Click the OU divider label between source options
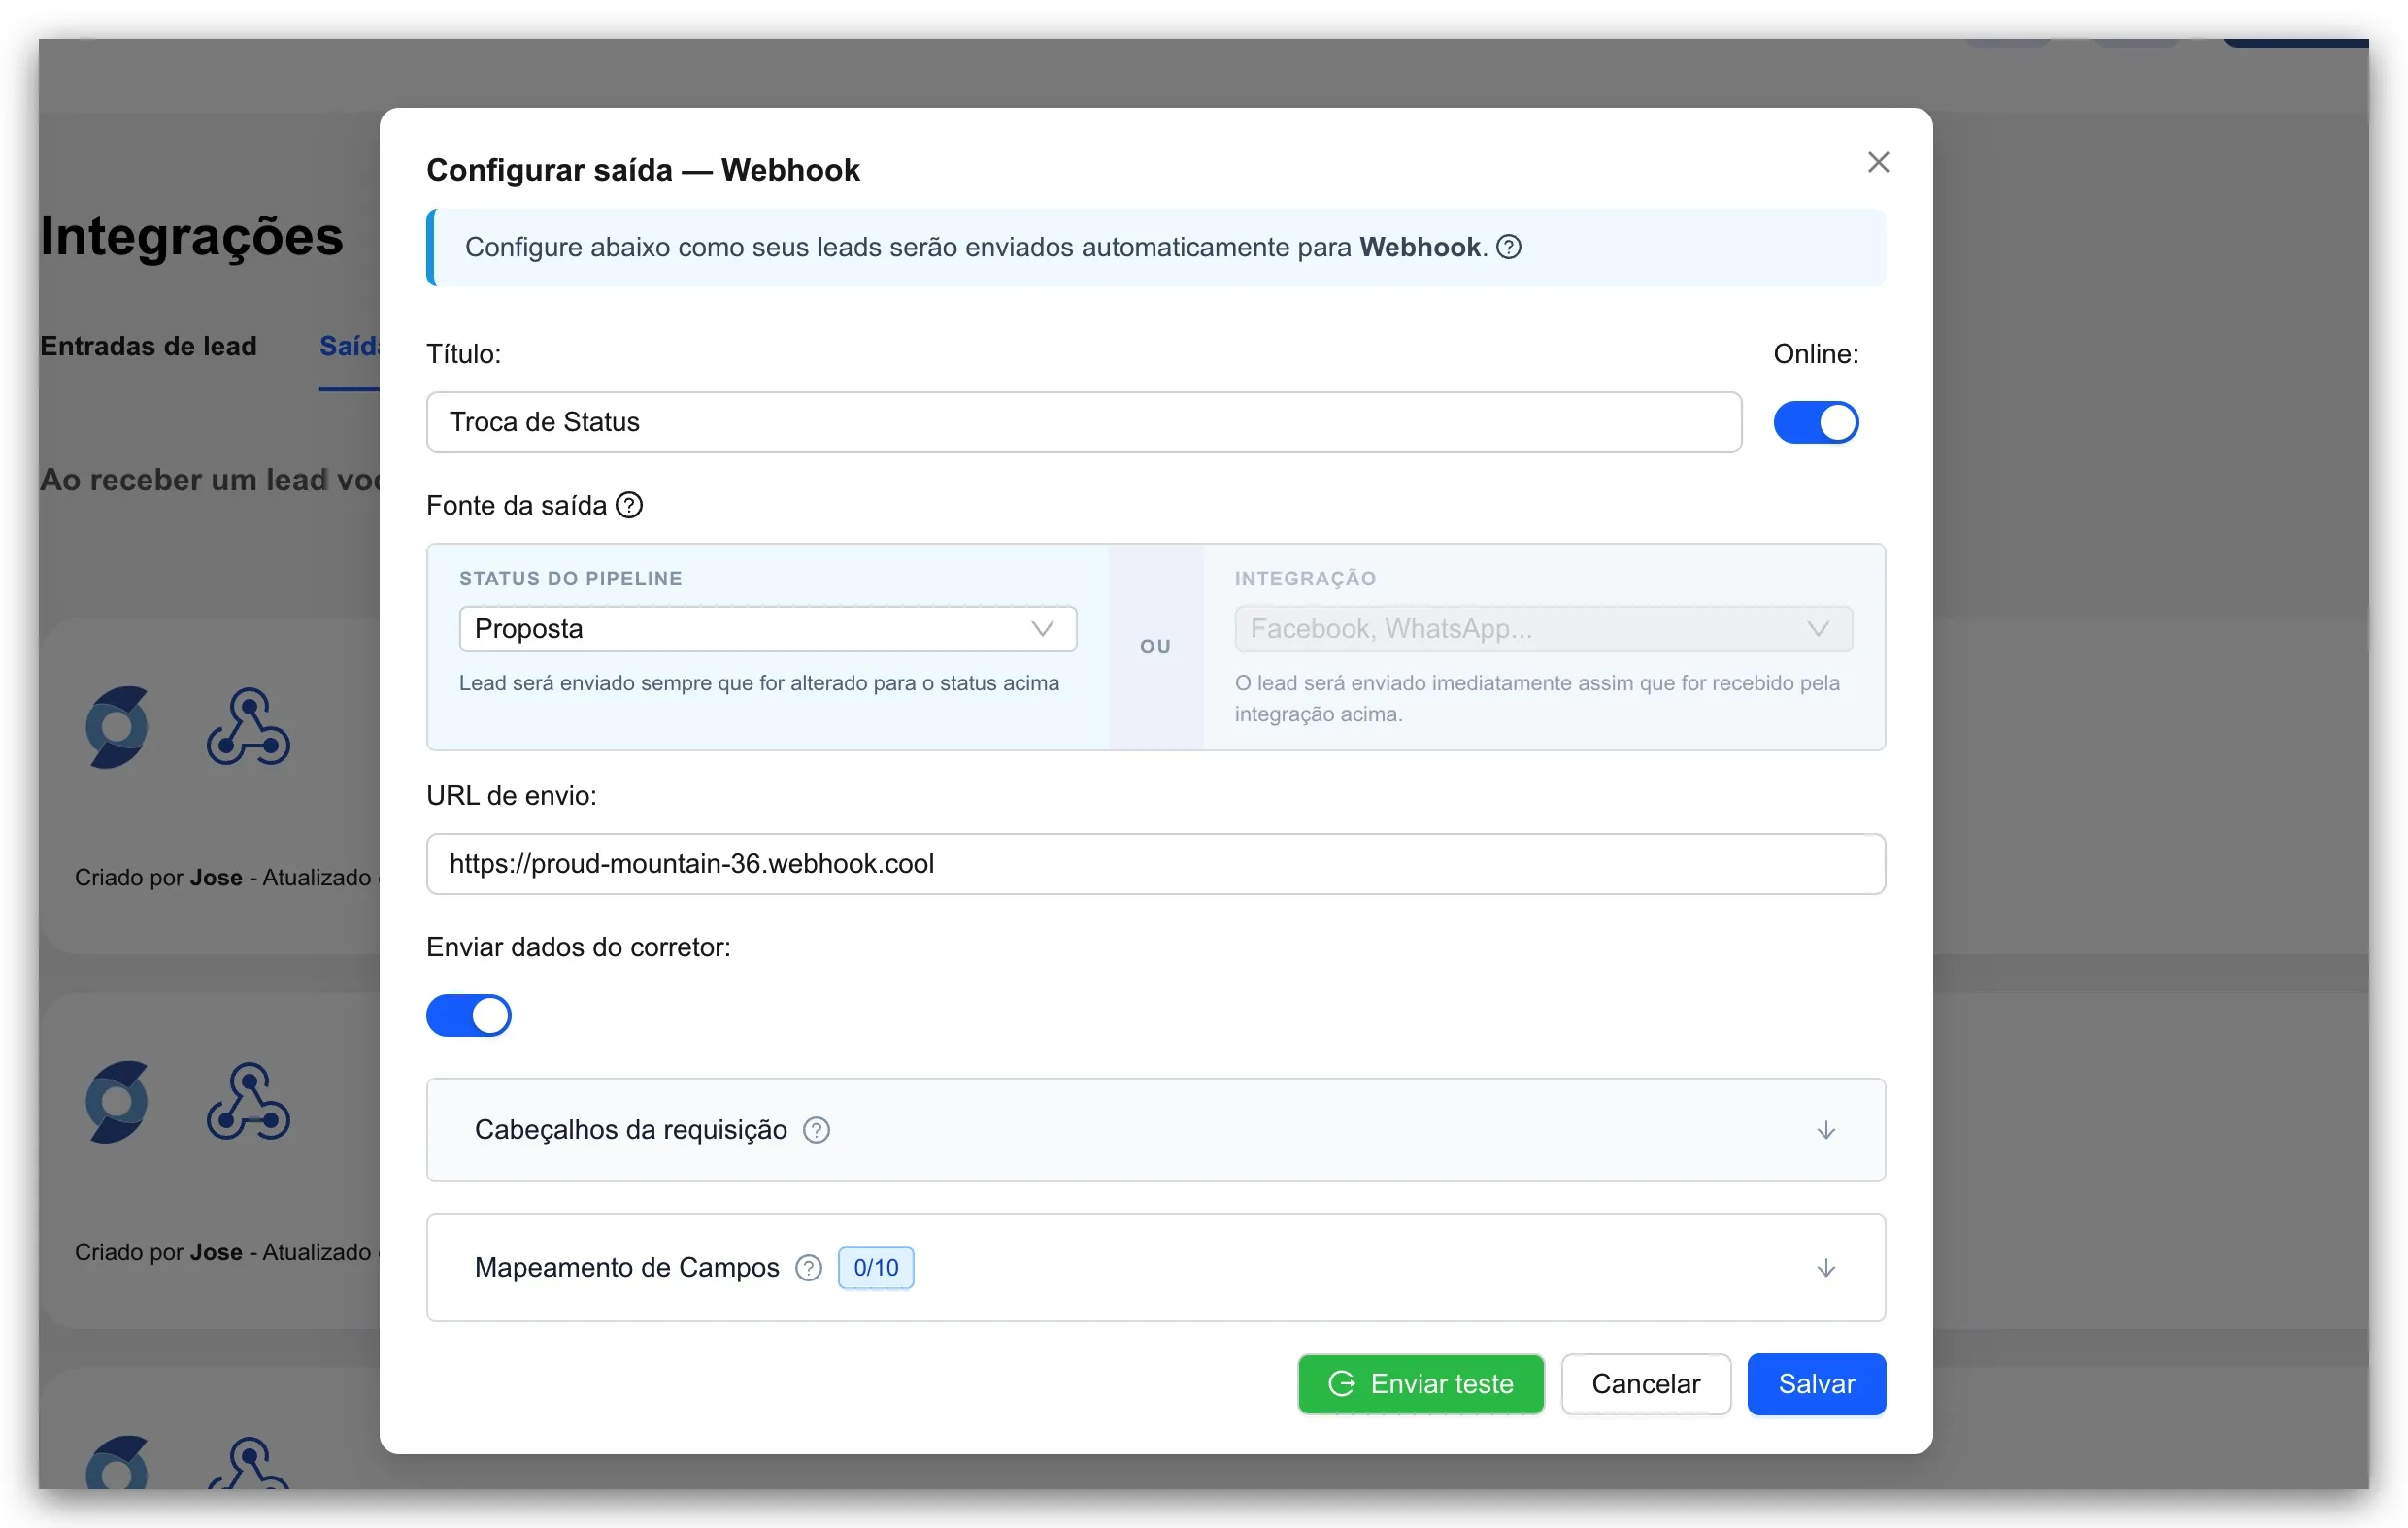The image size is (2408, 1528). 1155,647
